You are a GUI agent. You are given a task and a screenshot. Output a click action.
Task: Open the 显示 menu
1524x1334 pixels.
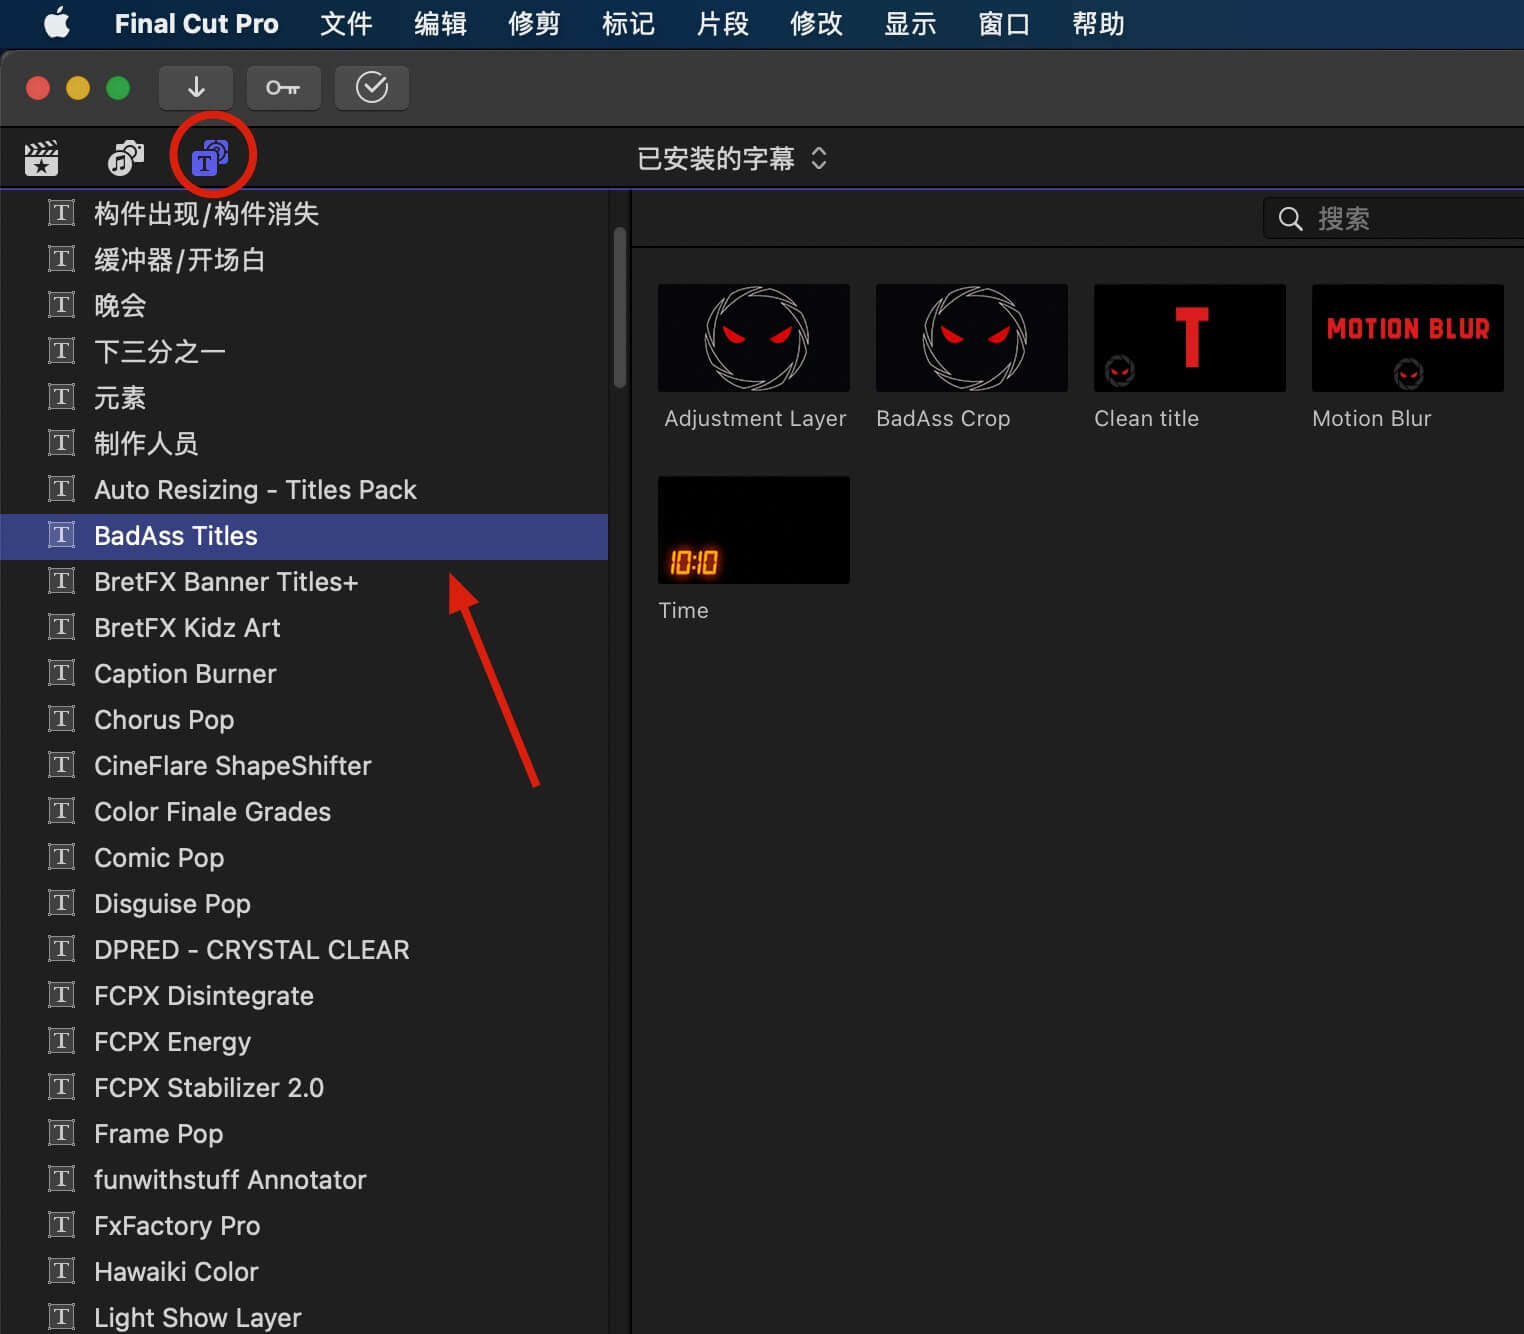pyautogui.click(x=910, y=23)
